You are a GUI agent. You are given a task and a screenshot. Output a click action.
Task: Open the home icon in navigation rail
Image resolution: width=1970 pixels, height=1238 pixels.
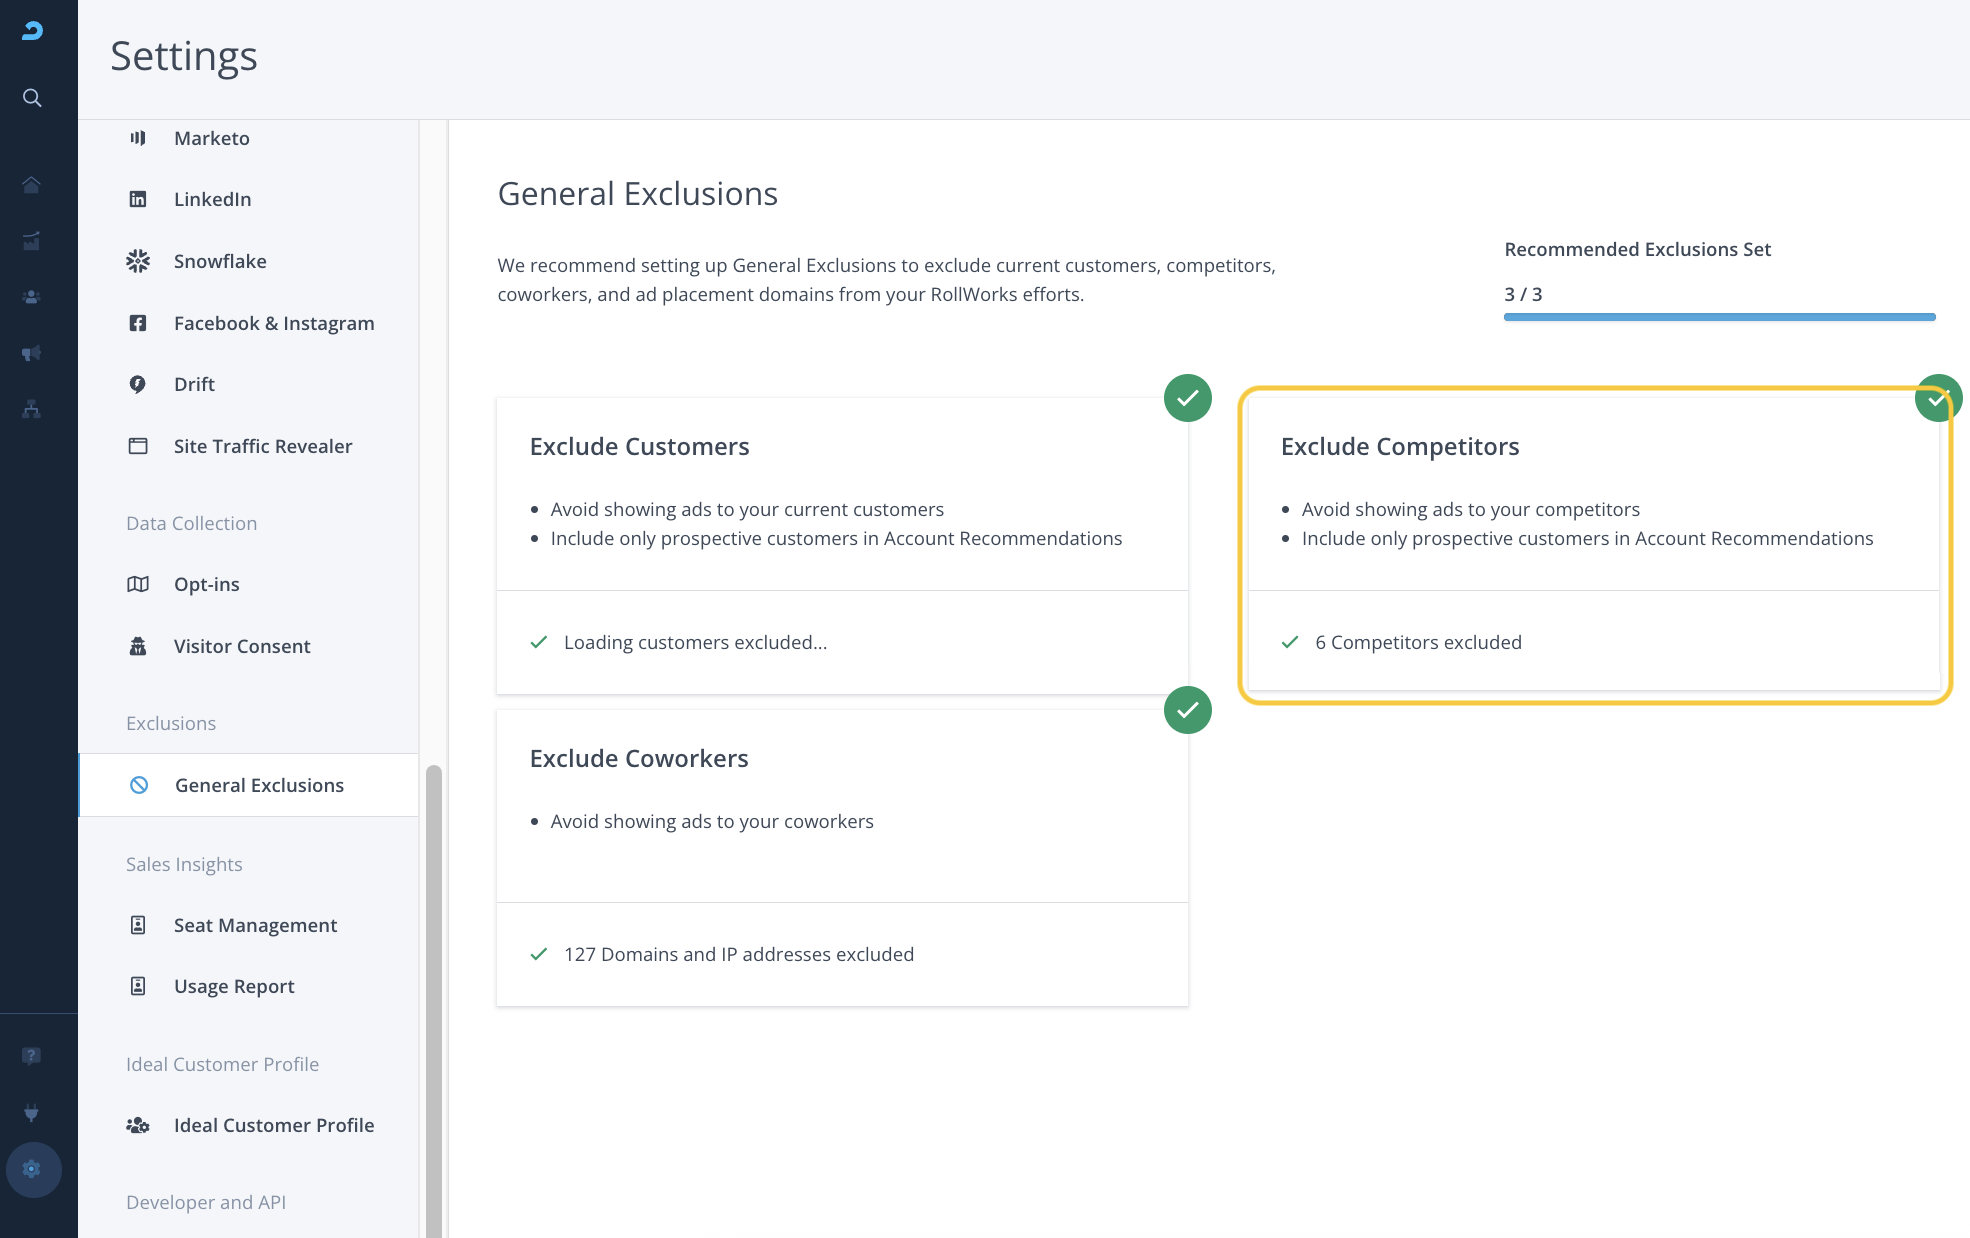pyautogui.click(x=32, y=185)
